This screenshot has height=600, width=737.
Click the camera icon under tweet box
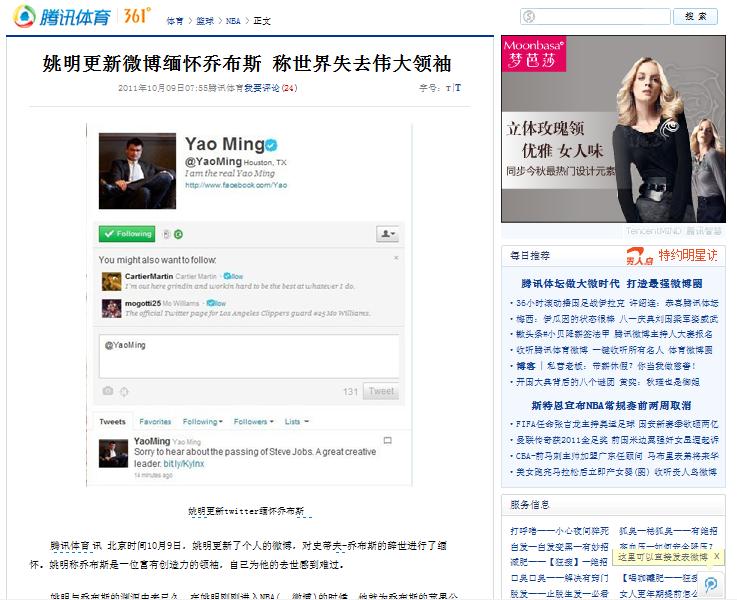pyautogui.click(x=108, y=391)
